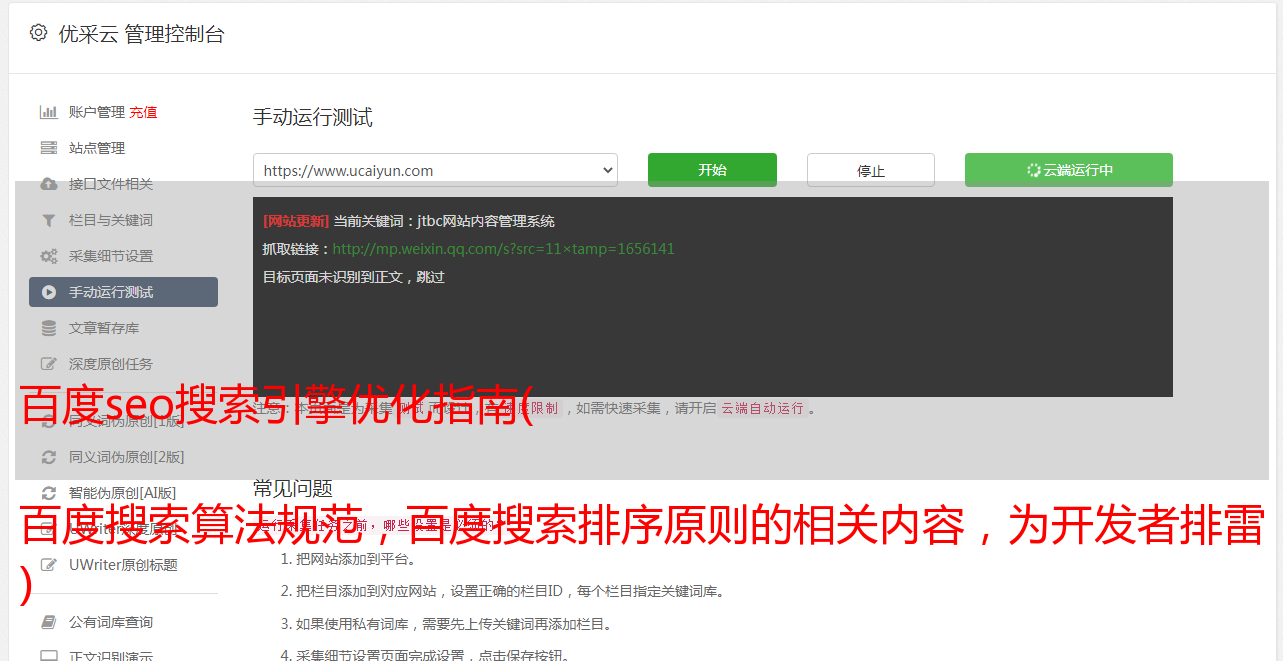The height and width of the screenshot is (661, 1283).
Task: Click the edit icon for UWriter原创标题
Action: click(x=48, y=564)
